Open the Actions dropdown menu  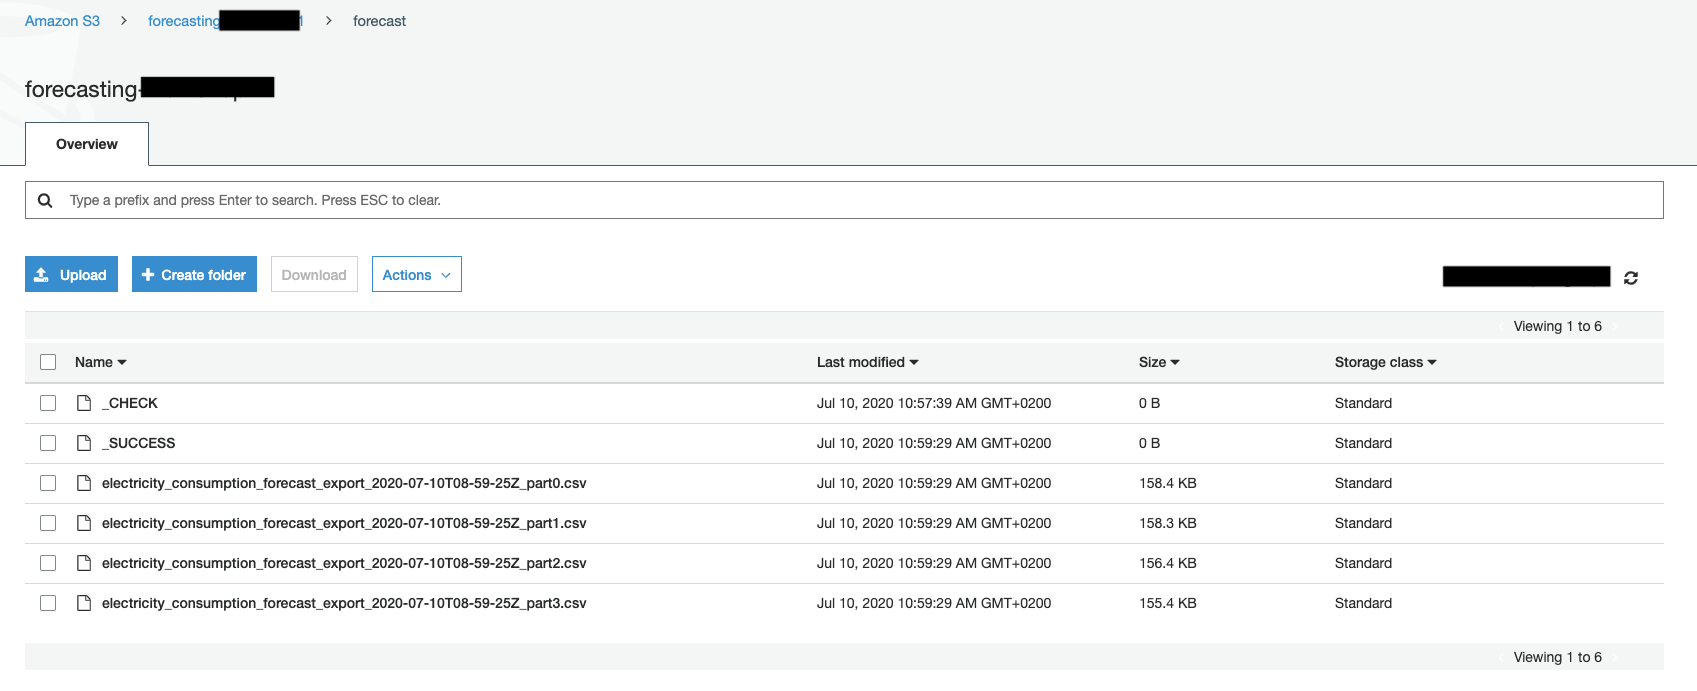click(x=416, y=275)
